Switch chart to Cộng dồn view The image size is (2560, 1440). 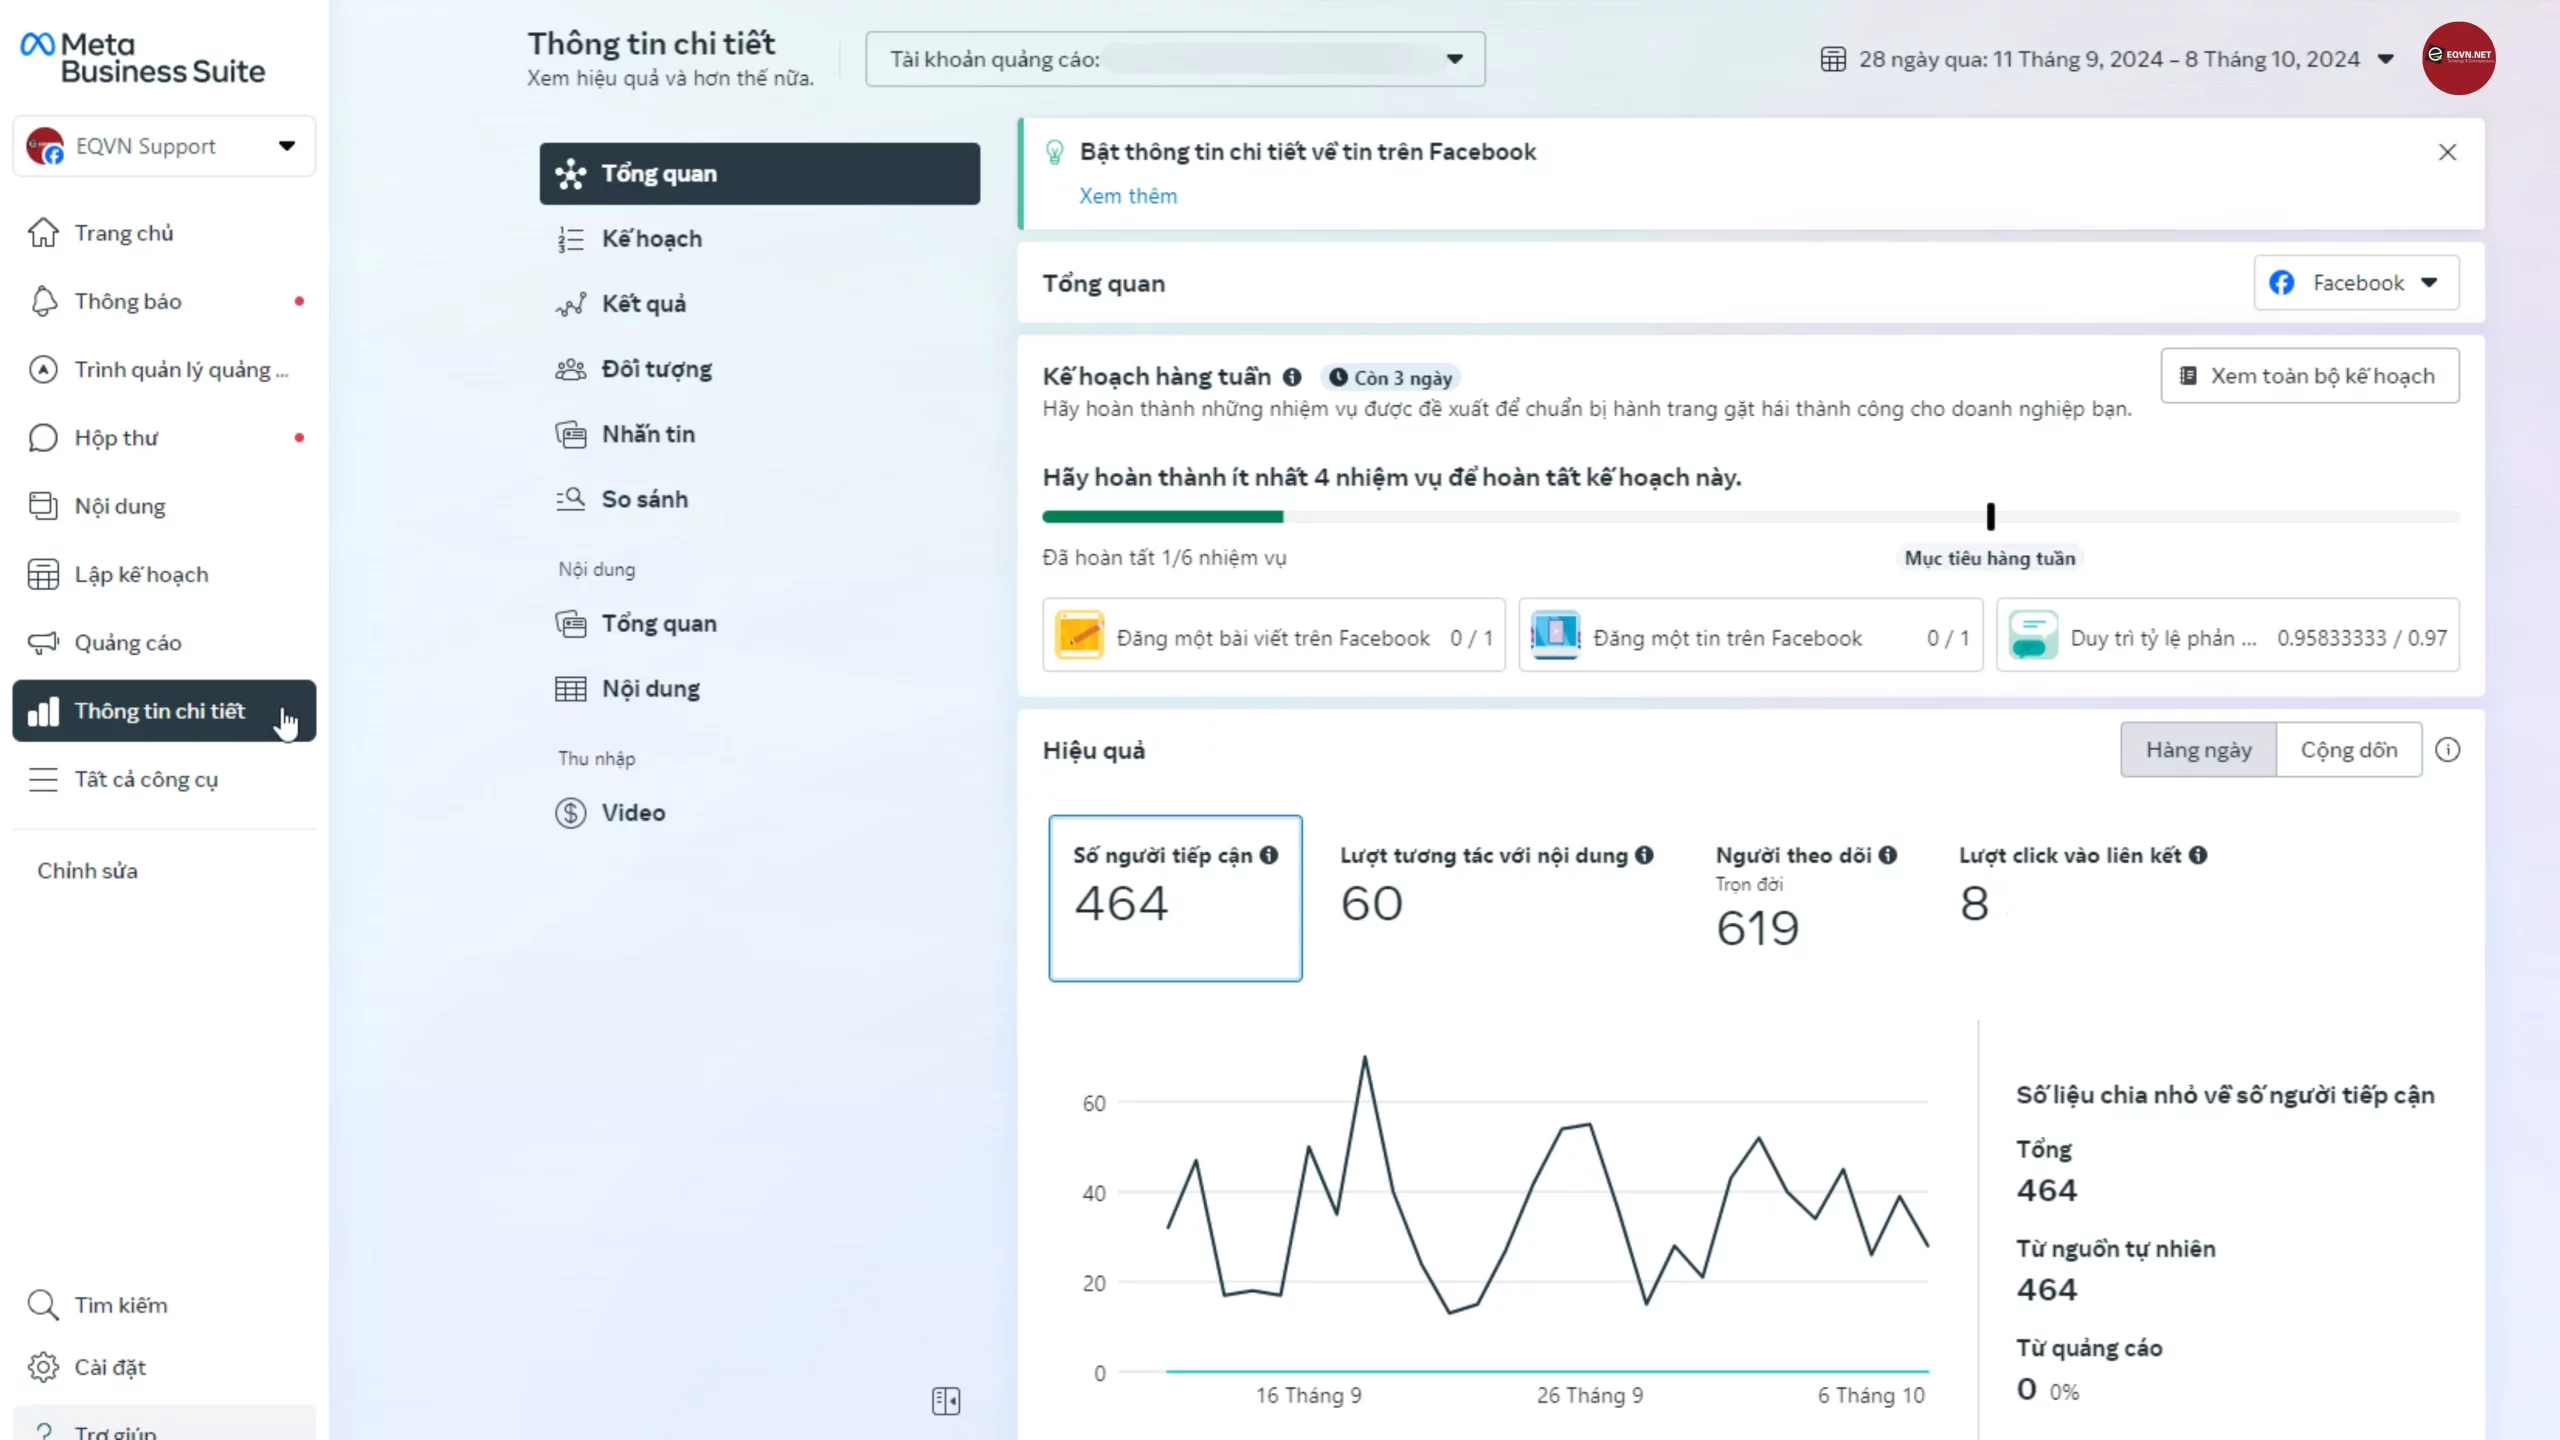coord(2348,750)
